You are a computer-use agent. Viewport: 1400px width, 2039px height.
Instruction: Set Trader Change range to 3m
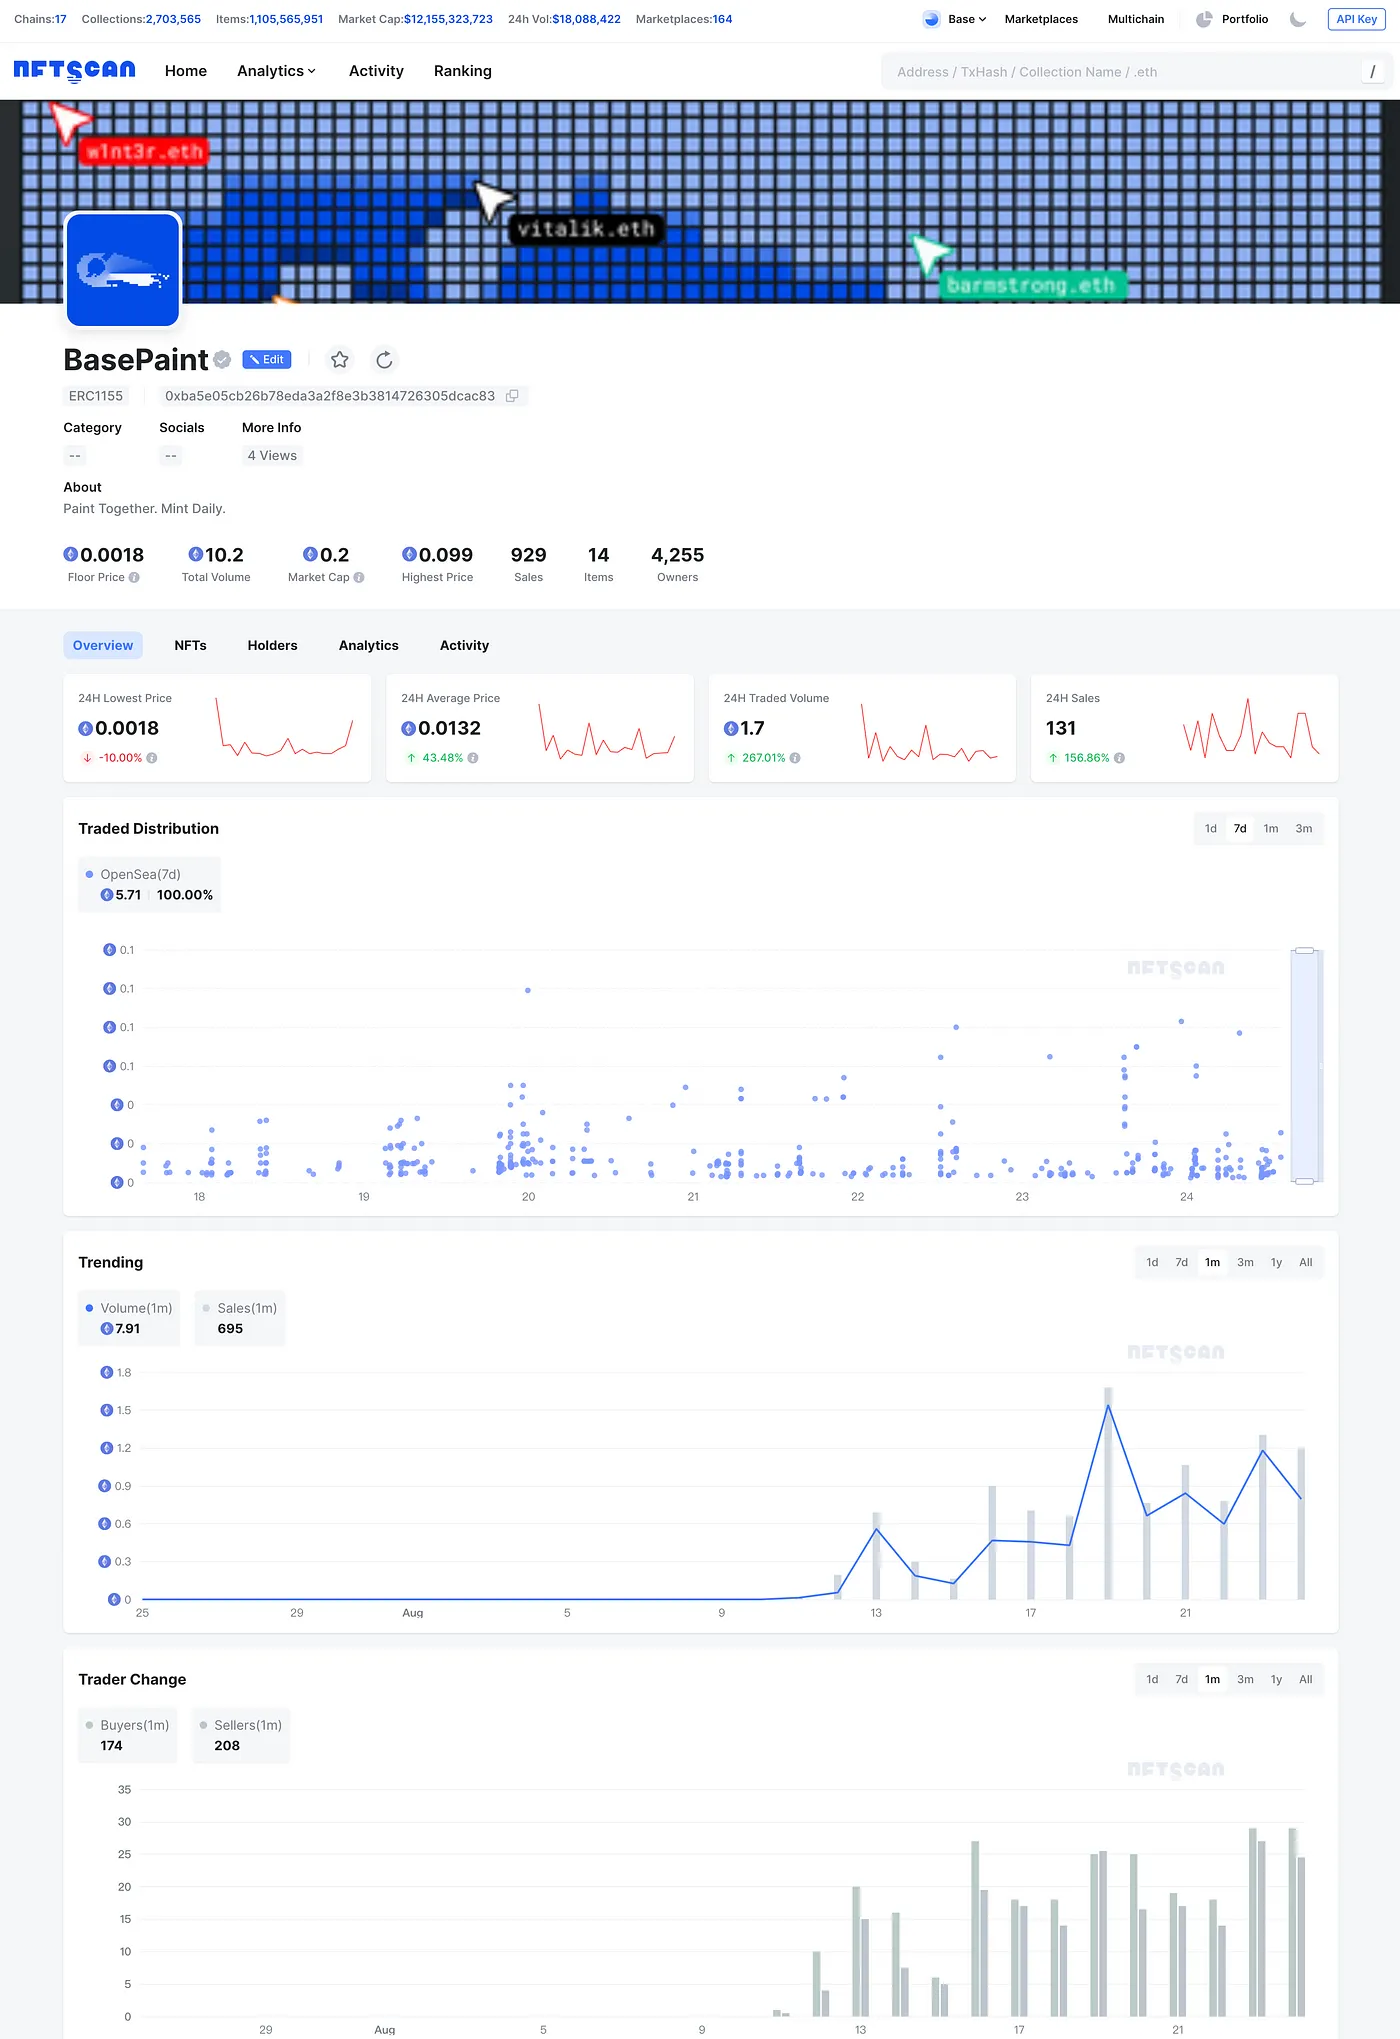(1245, 1680)
